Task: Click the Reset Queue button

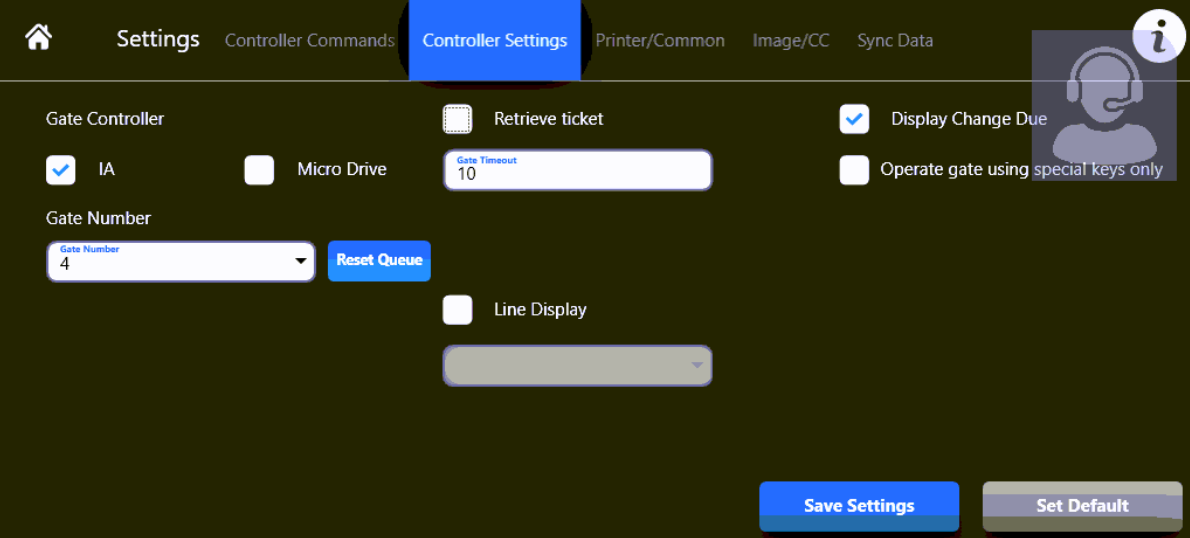Action: [x=379, y=260]
